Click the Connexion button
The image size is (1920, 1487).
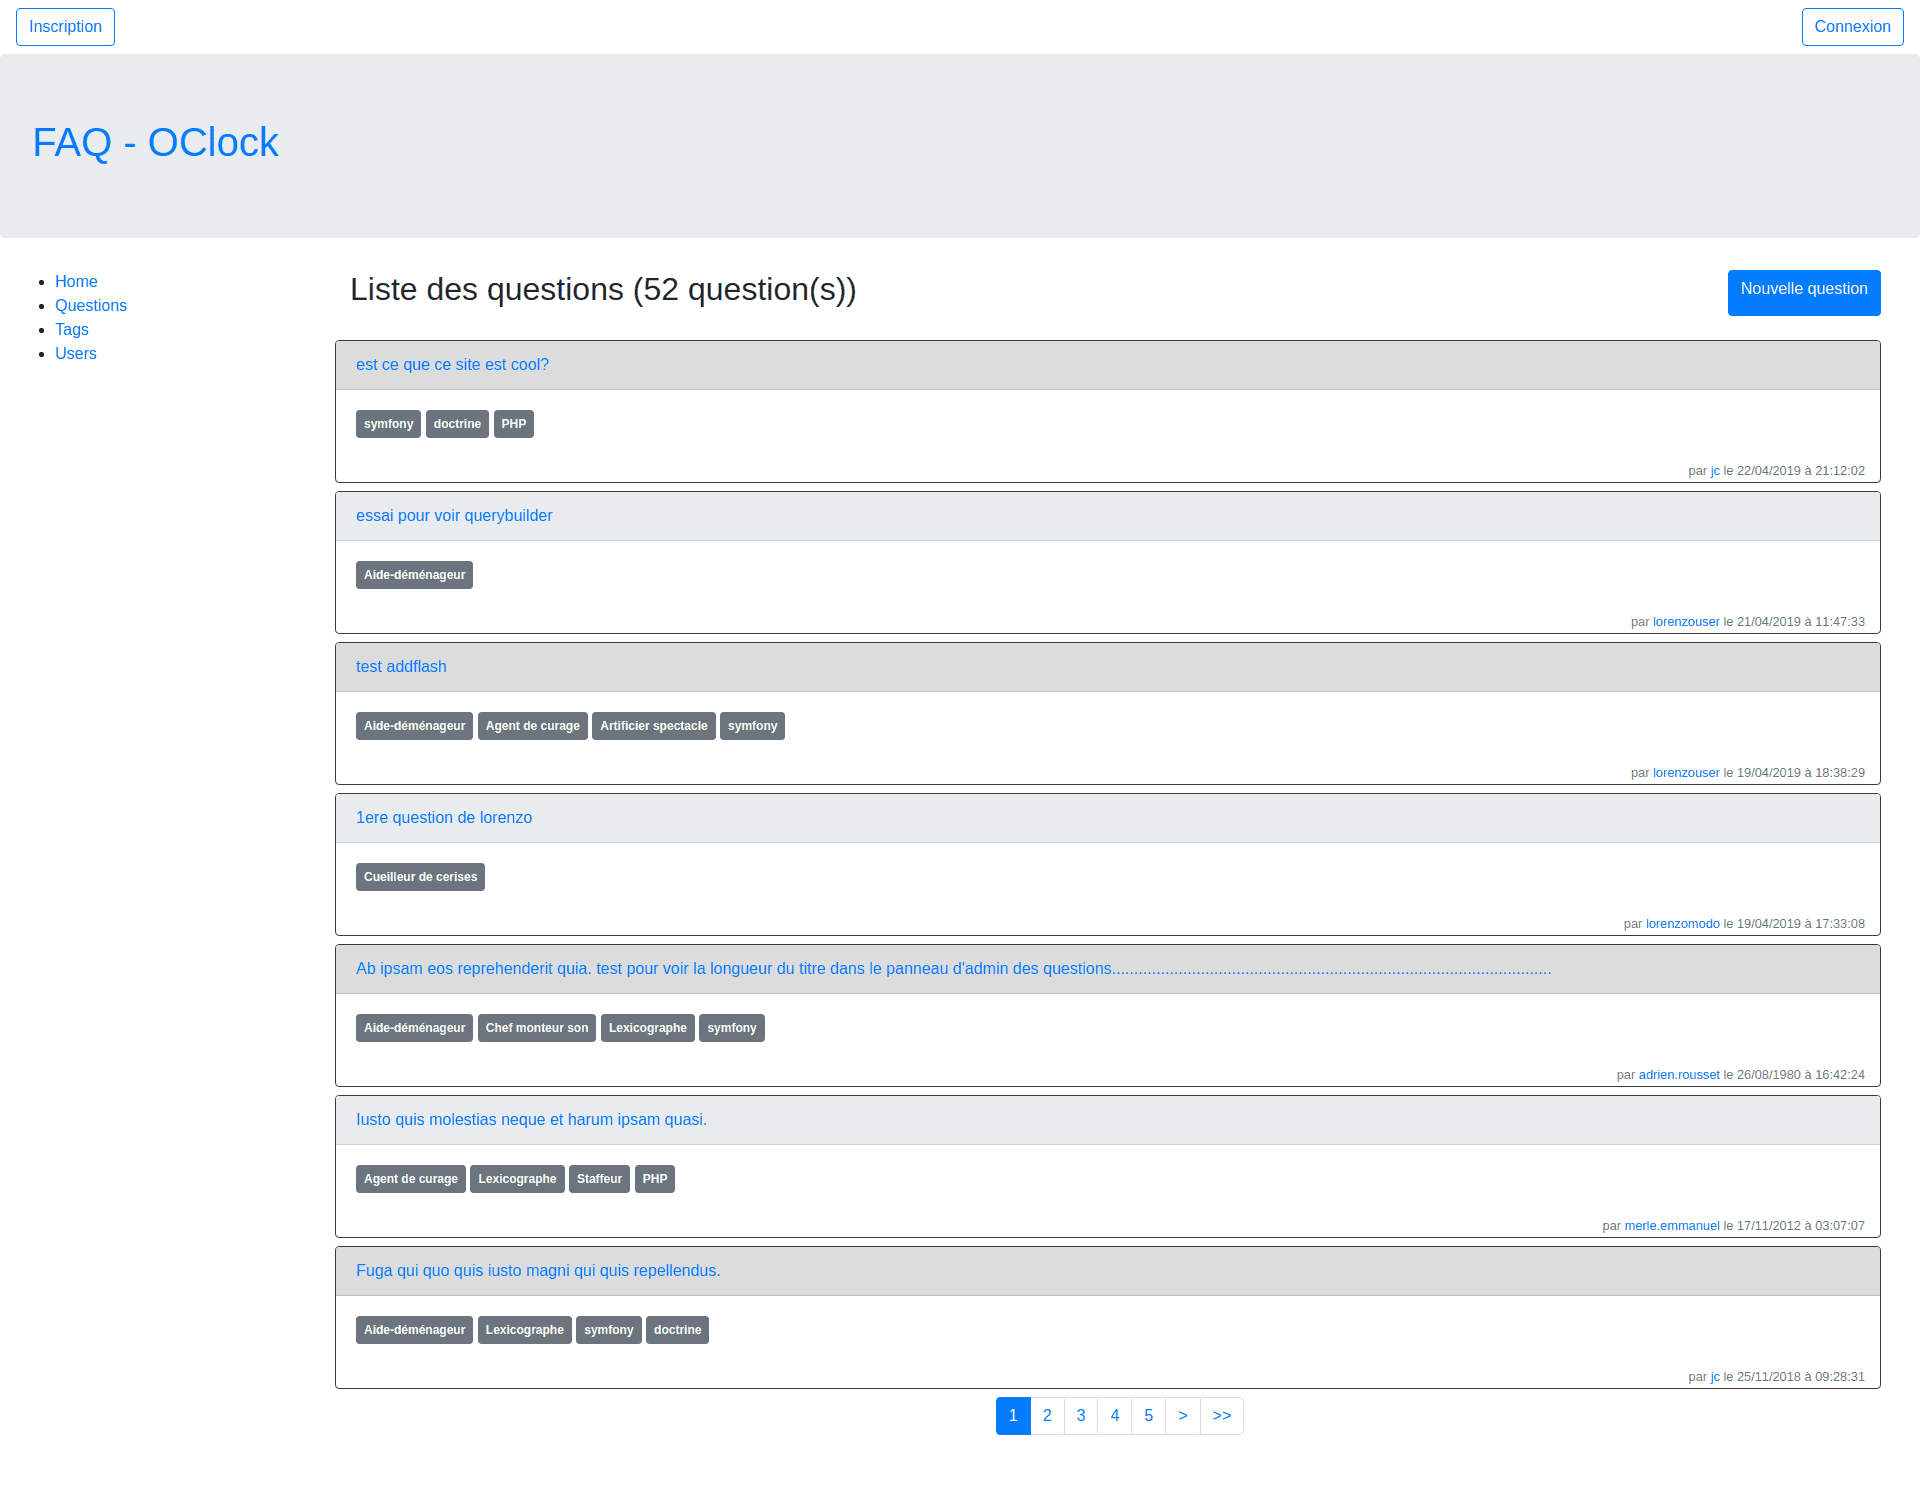pyautogui.click(x=1852, y=26)
